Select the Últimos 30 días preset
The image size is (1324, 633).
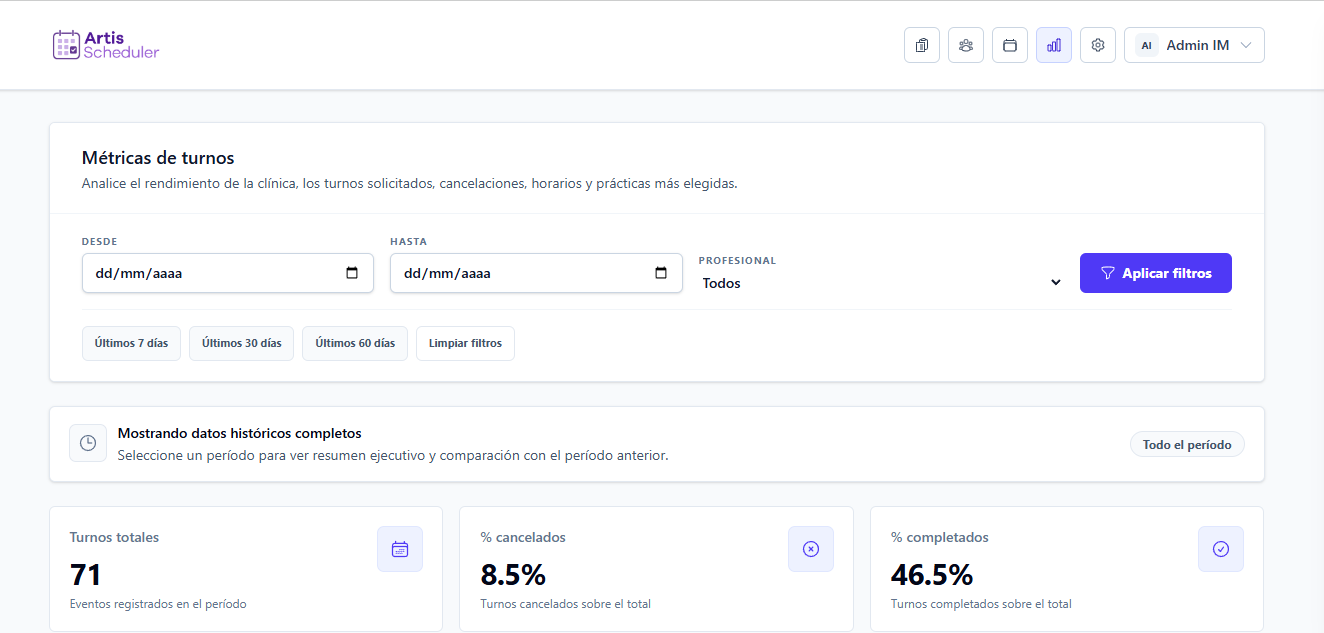pyautogui.click(x=241, y=343)
